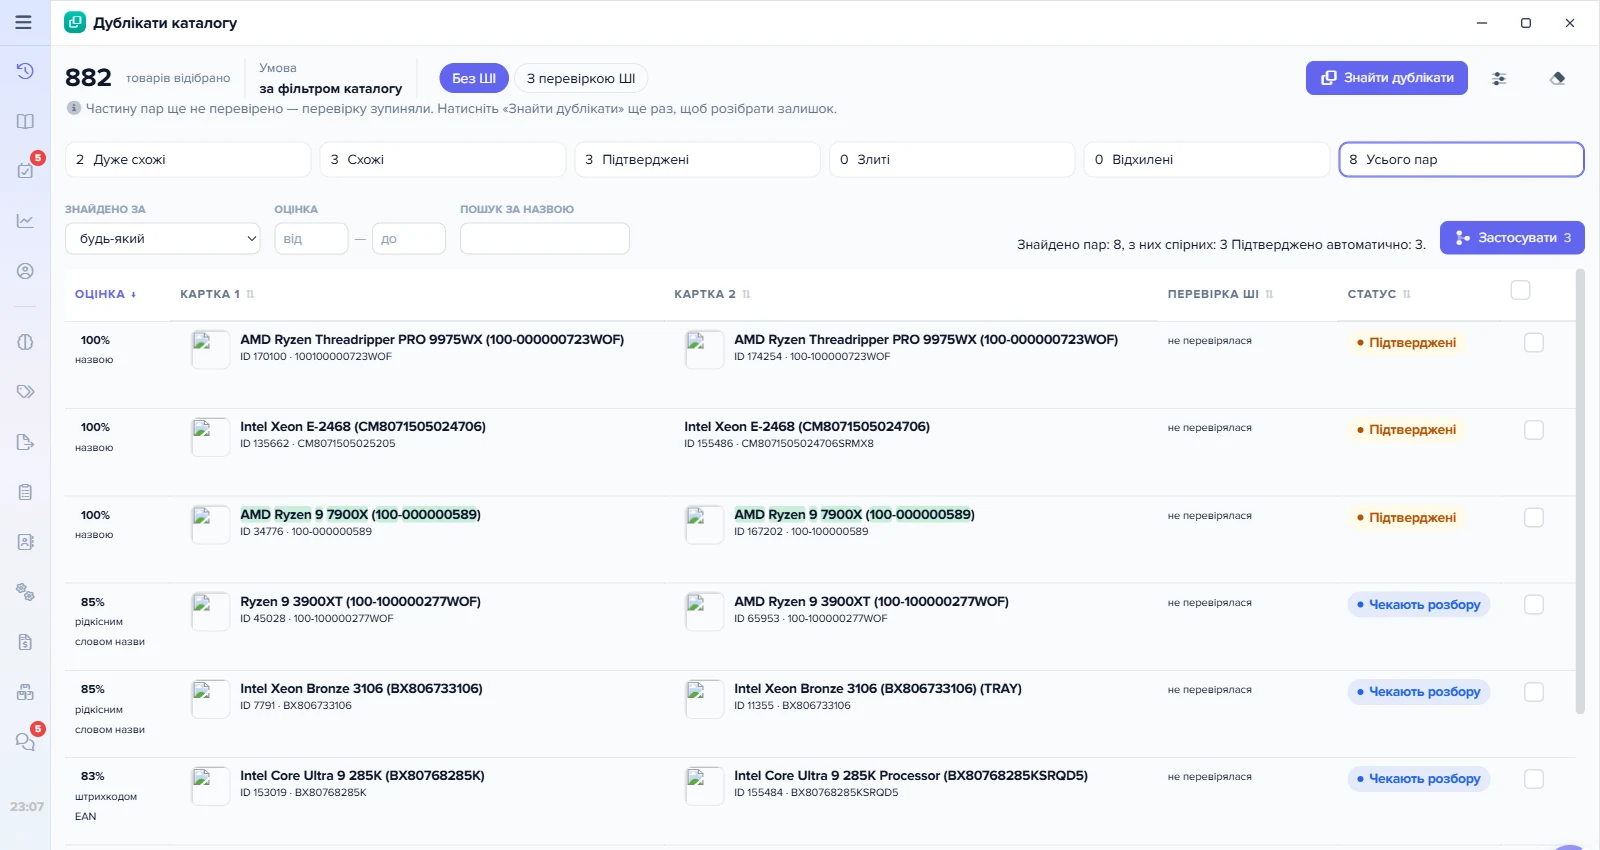Click the 'Застосувати 3' button
The height and width of the screenshot is (850, 1600).
tap(1512, 238)
